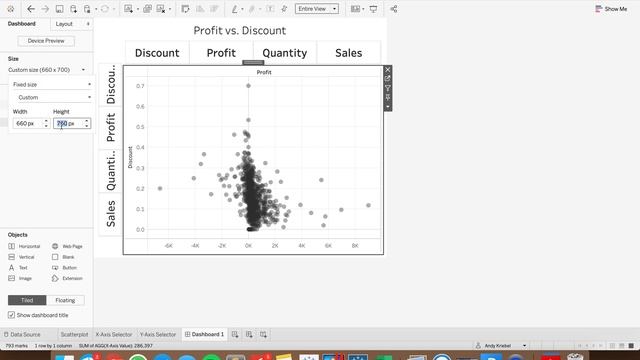This screenshot has height=360, width=640.
Task: Undo with the back arrow
Action: pos(31,9)
